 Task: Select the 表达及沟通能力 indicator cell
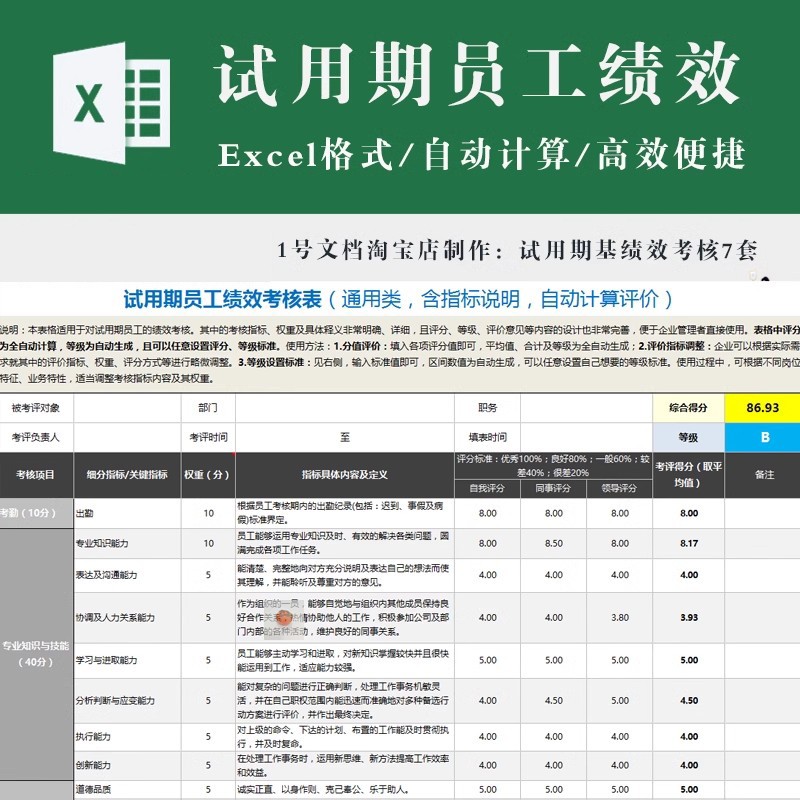(128, 575)
